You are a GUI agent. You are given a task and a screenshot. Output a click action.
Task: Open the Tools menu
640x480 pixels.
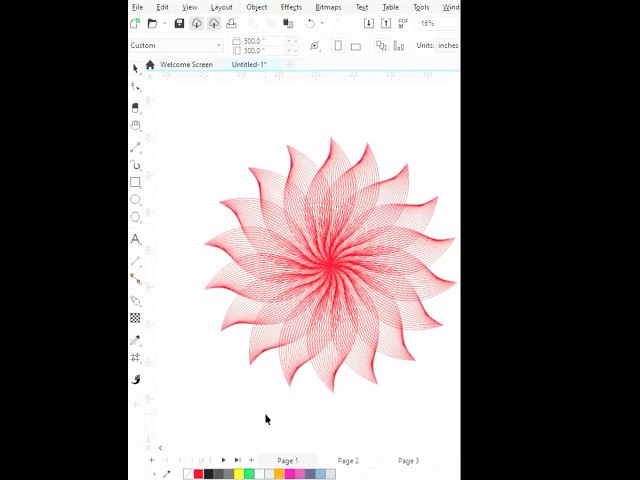(421, 7)
